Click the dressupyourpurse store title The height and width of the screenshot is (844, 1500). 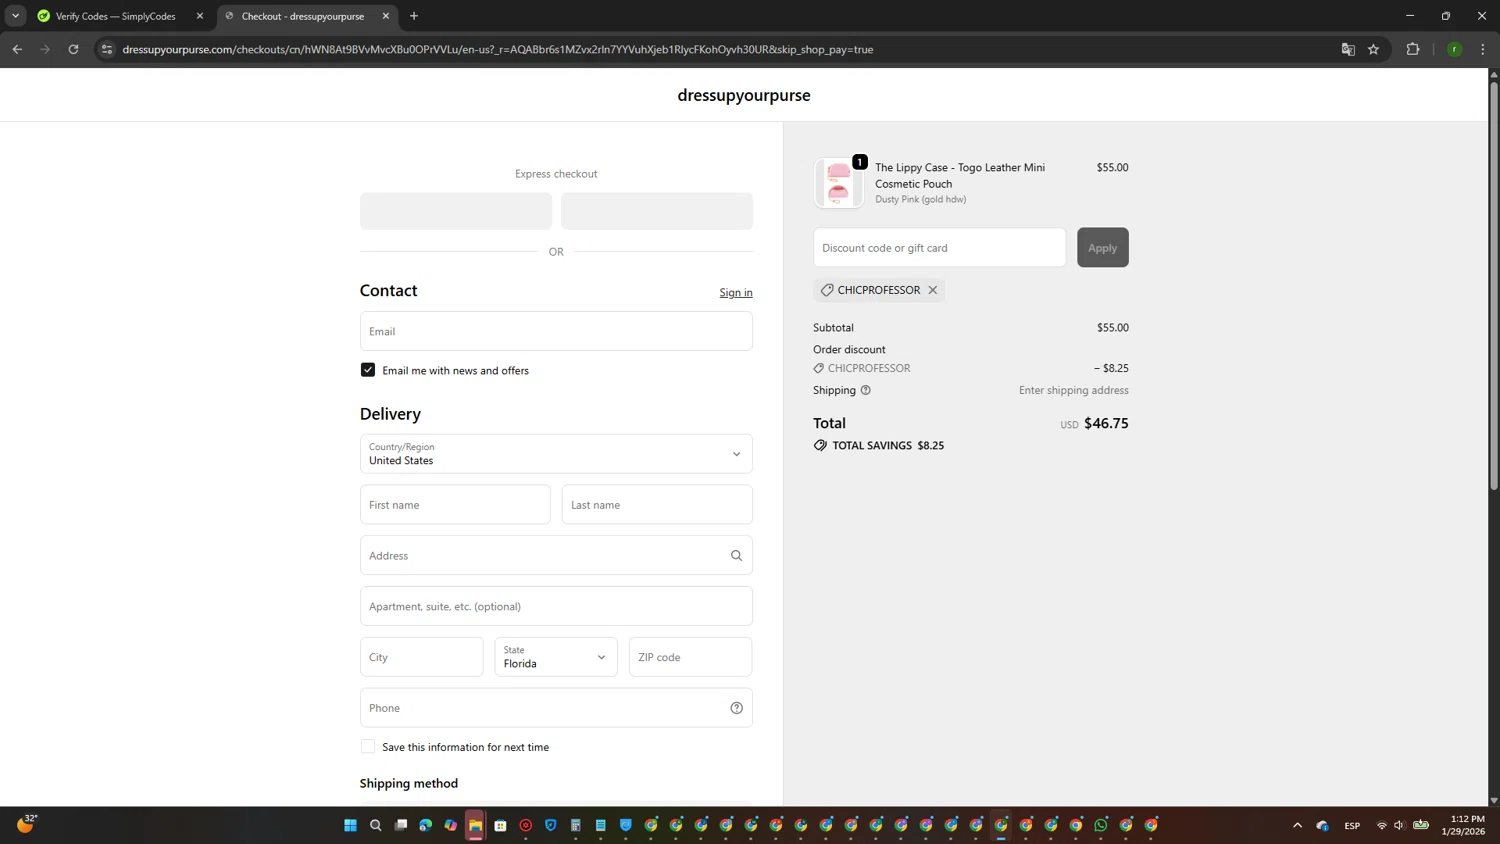pos(744,95)
